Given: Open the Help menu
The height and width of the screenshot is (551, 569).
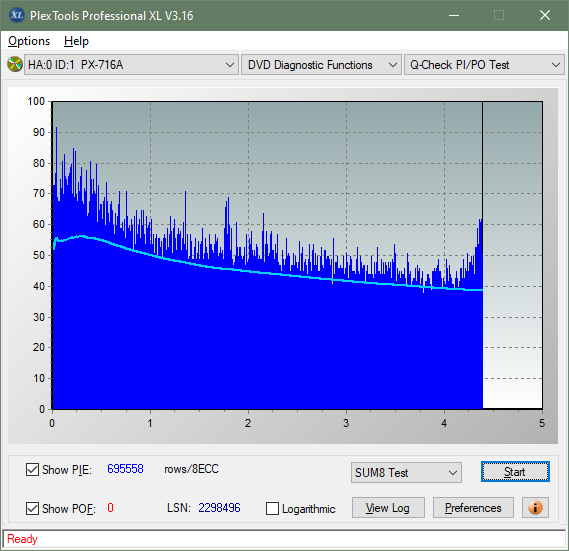Looking at the screenshot, I should click(76, 41).
